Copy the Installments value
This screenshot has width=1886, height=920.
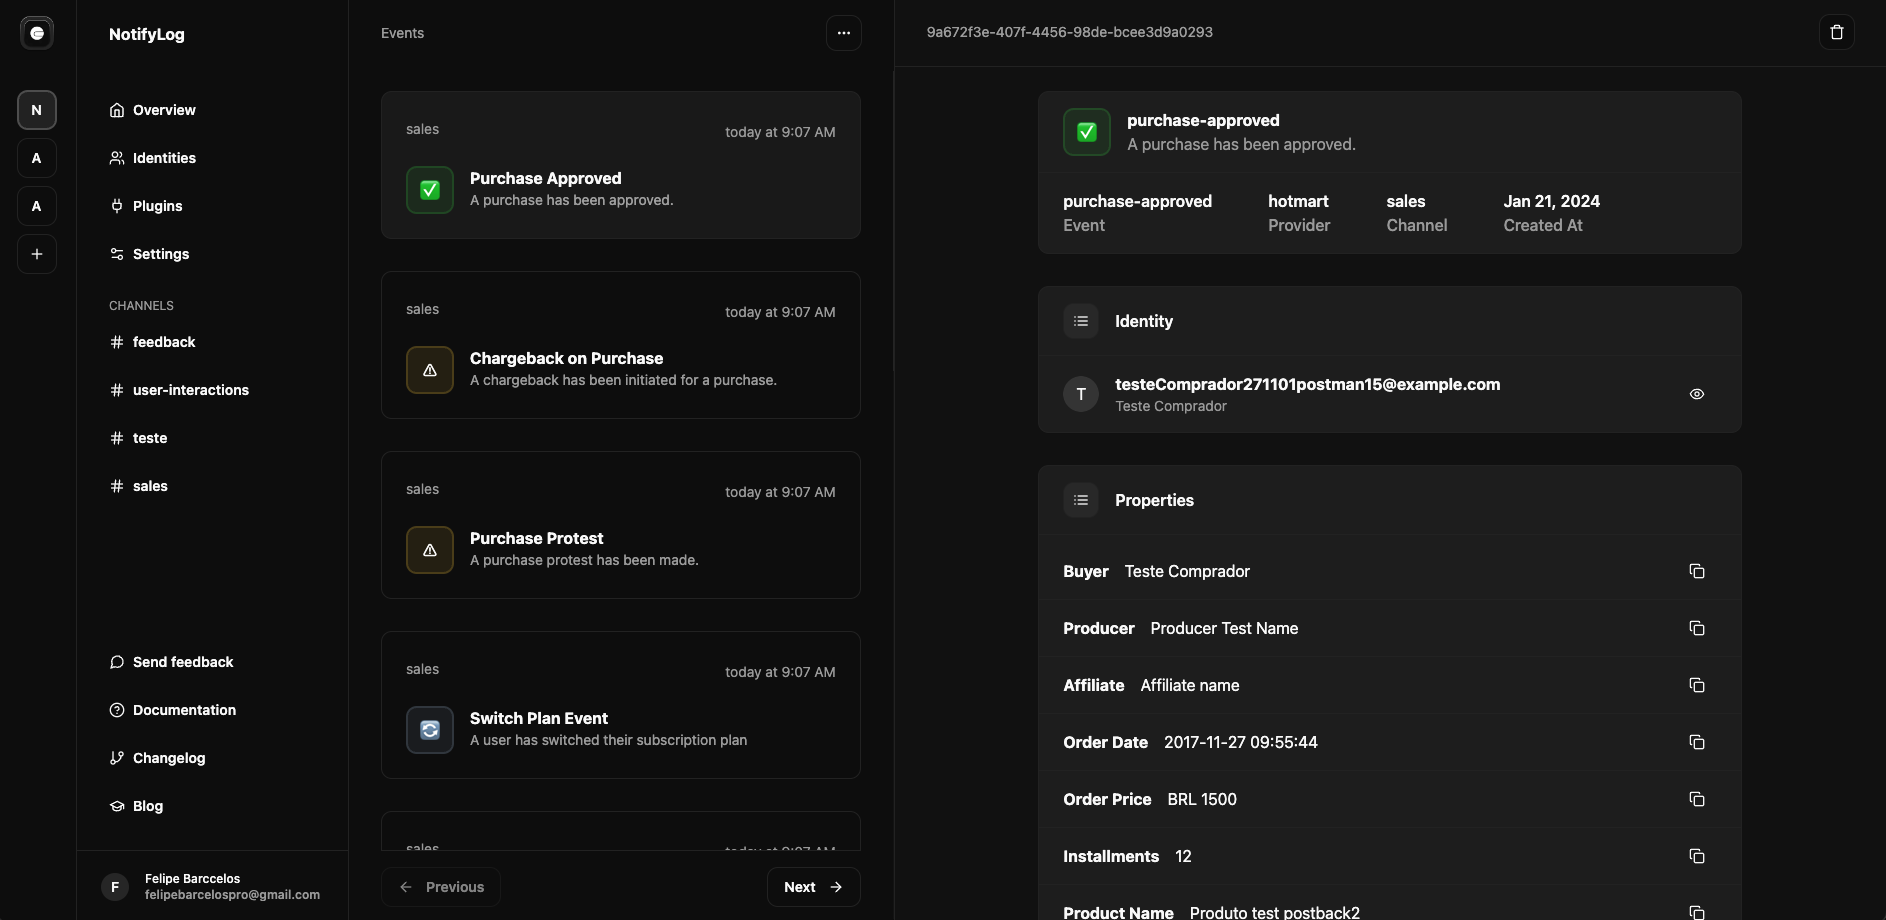[1697, 856]
